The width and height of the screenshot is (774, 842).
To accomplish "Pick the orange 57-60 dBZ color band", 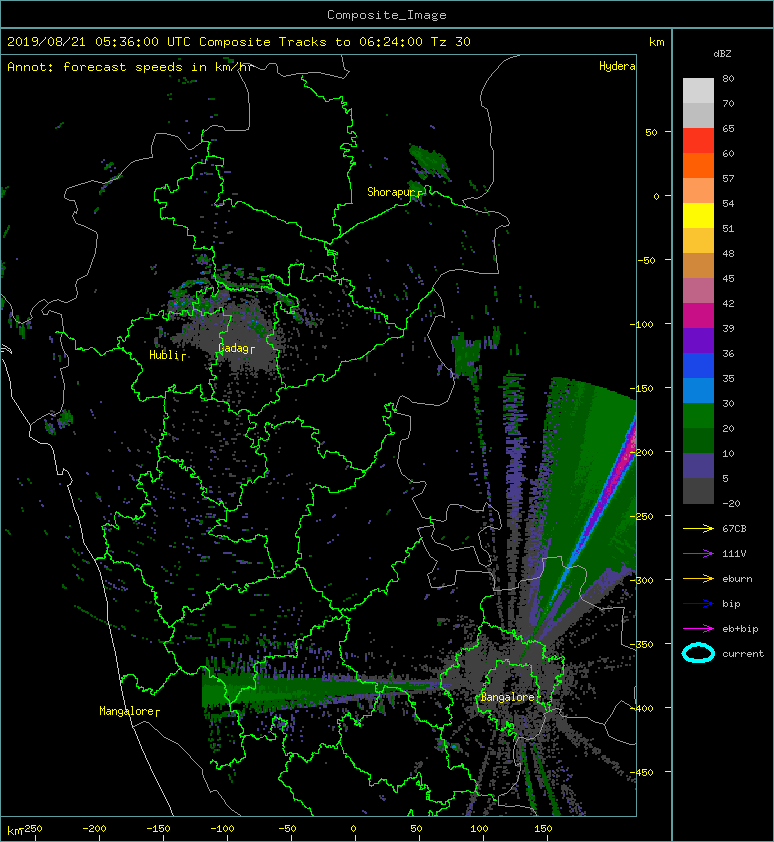I will [x=698, y=165].
